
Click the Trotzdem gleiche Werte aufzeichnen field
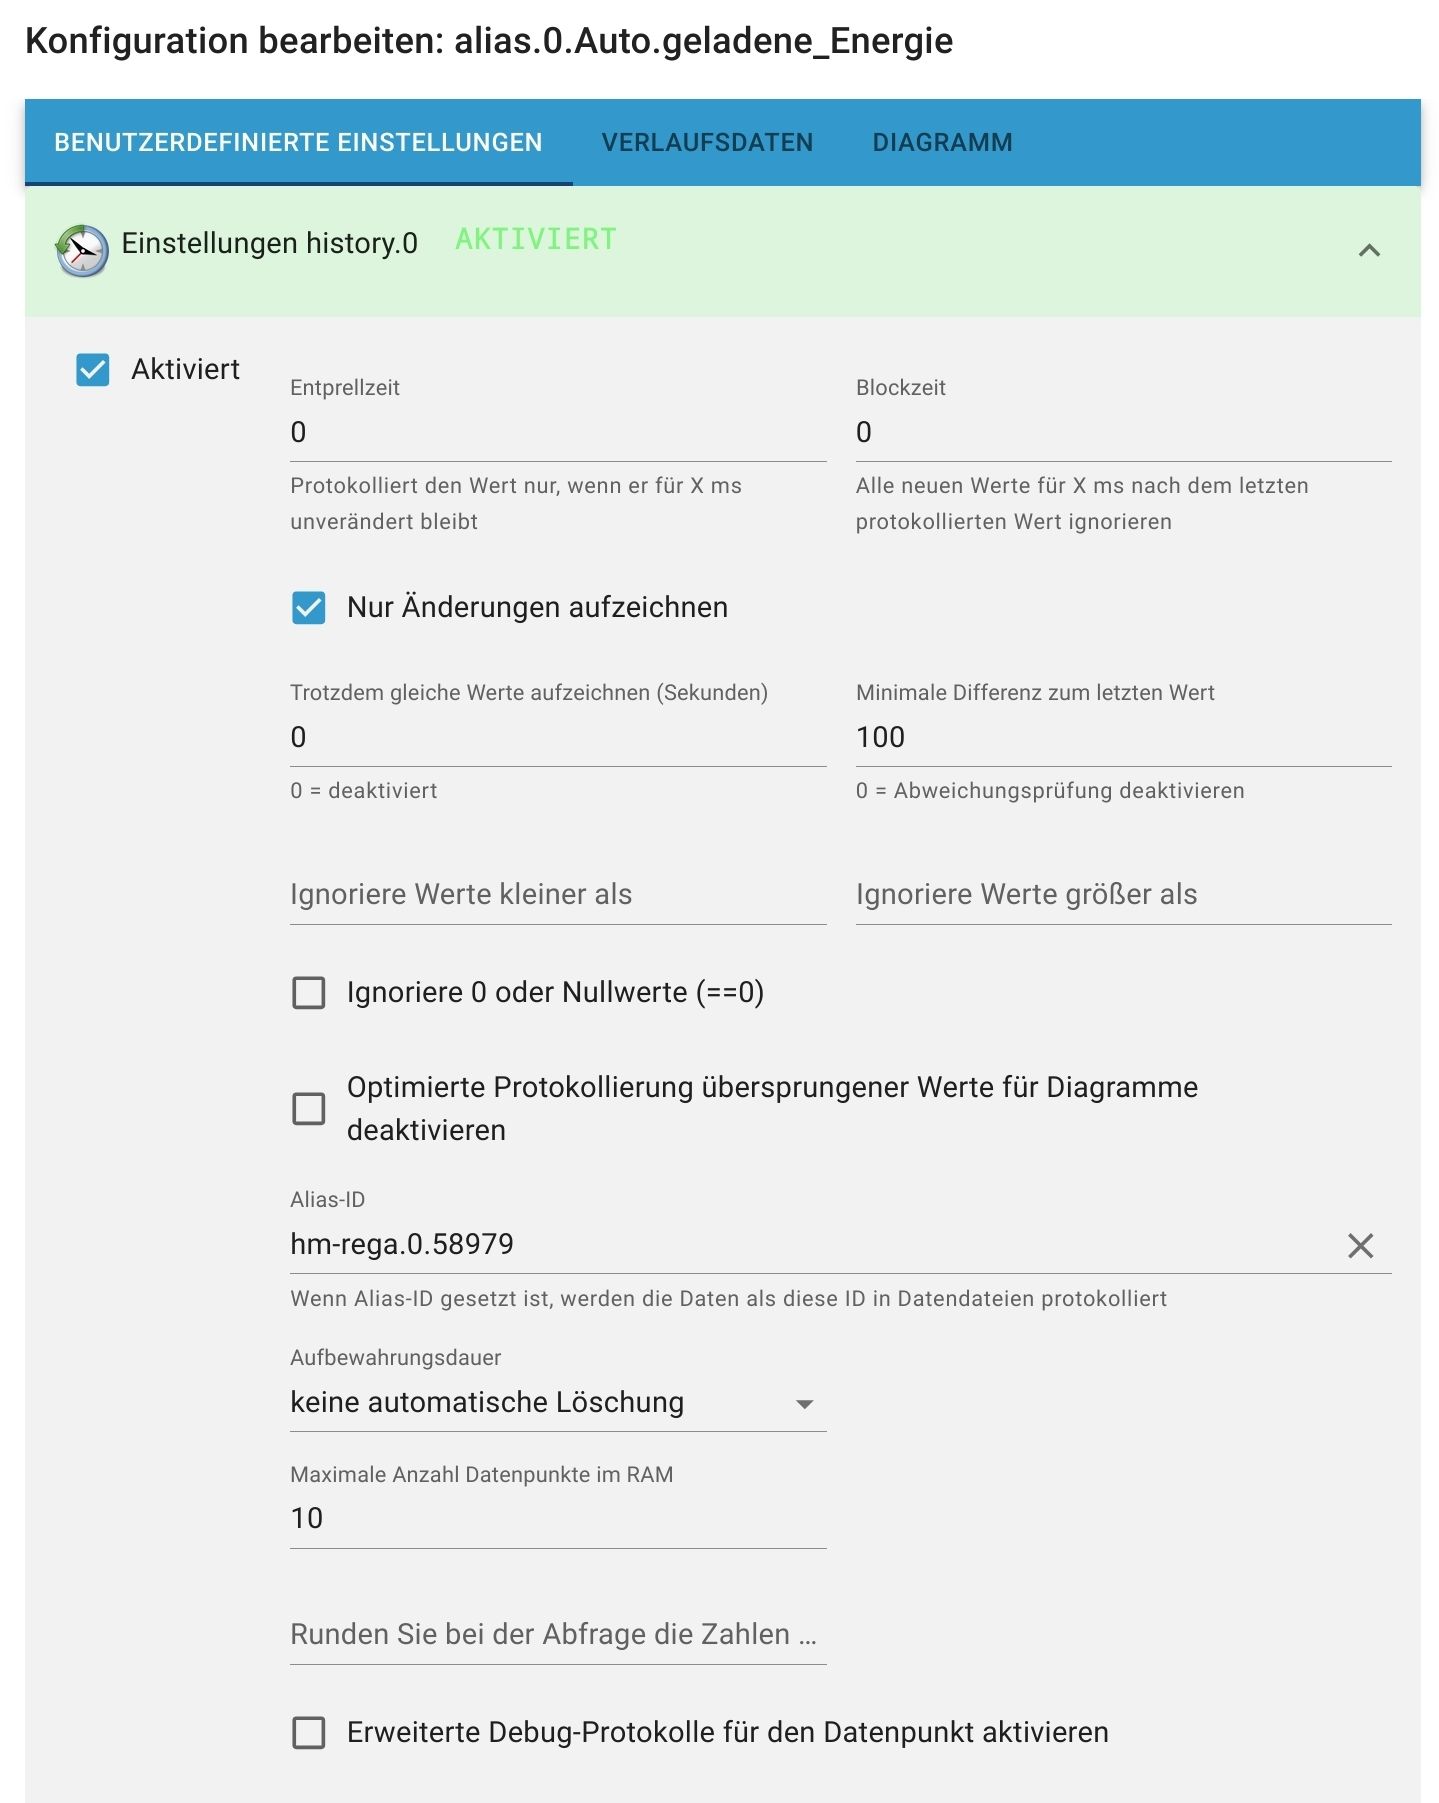557,738
